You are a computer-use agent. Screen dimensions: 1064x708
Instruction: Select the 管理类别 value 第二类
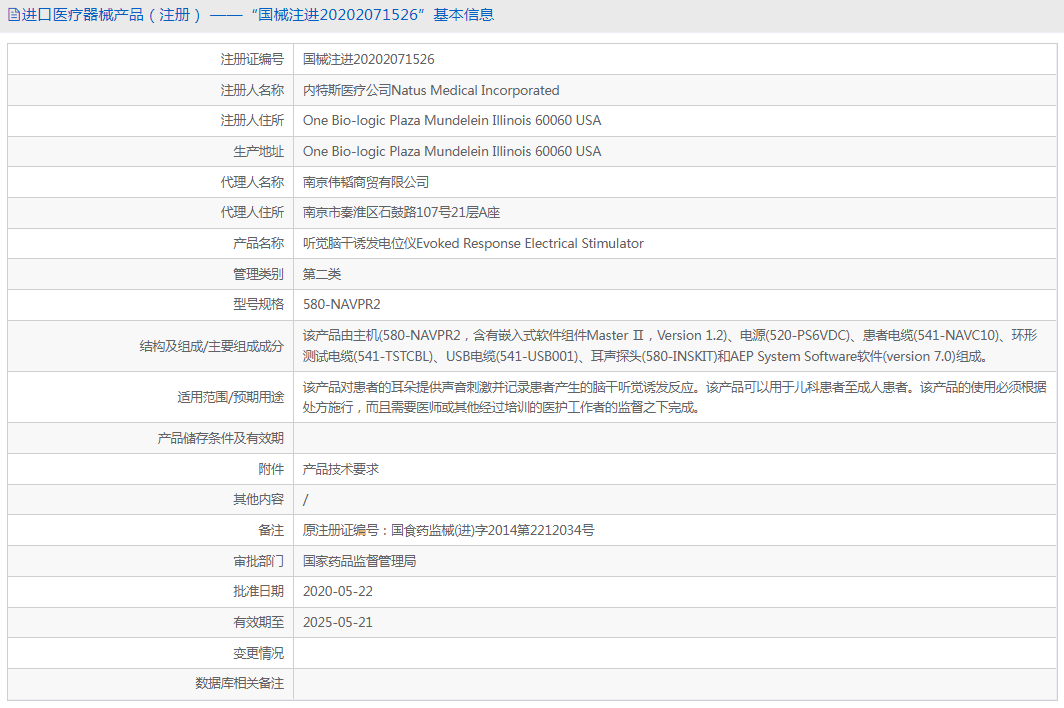(322, 273)
